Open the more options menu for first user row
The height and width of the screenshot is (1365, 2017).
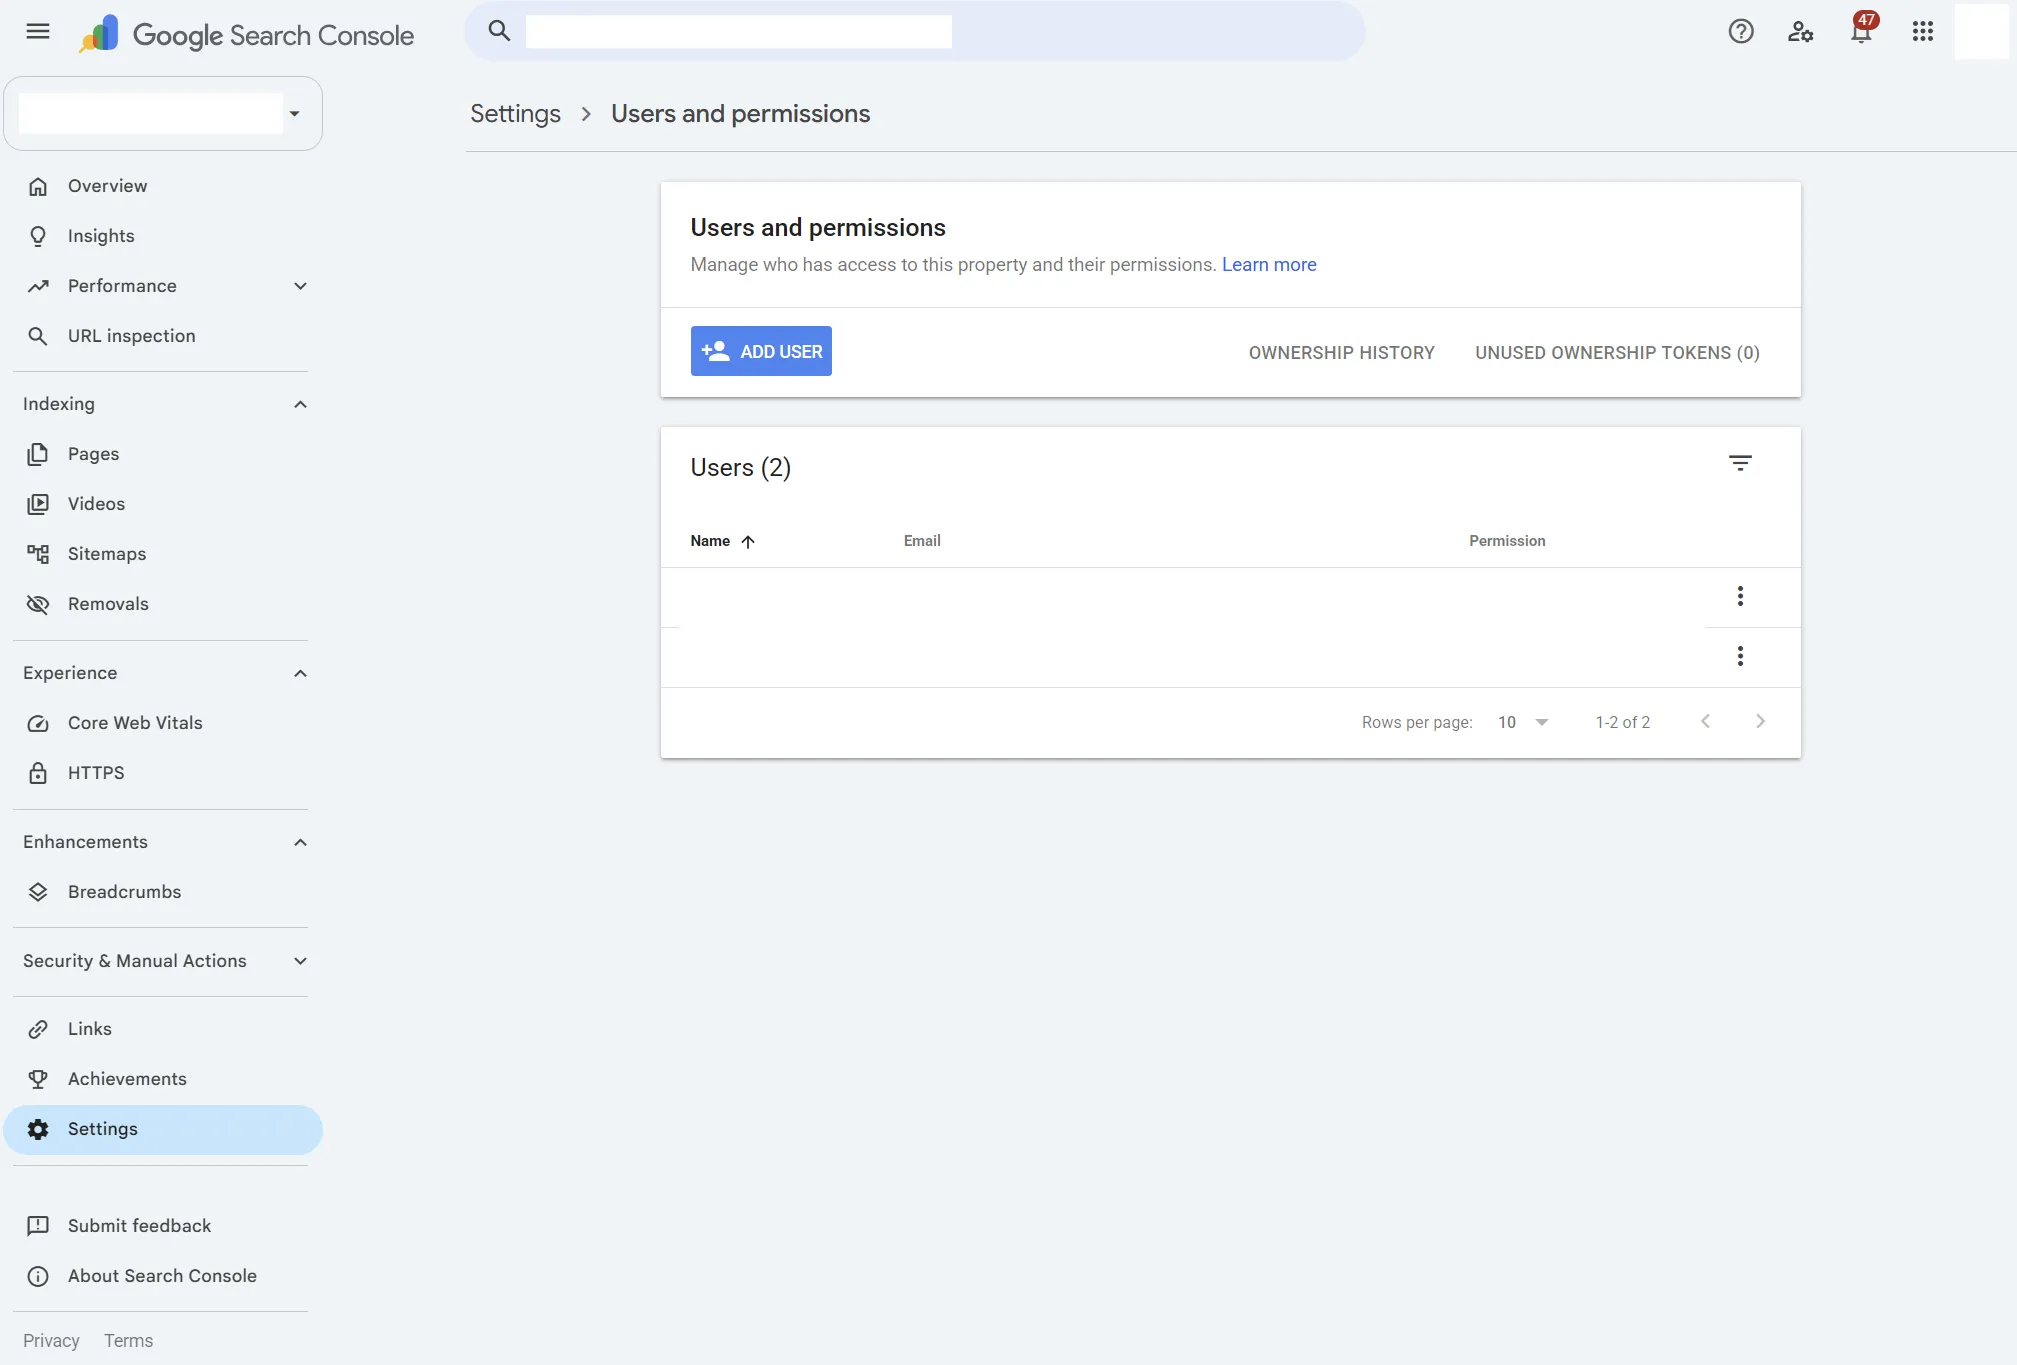pyautogui.click(x=1740, y=597)
